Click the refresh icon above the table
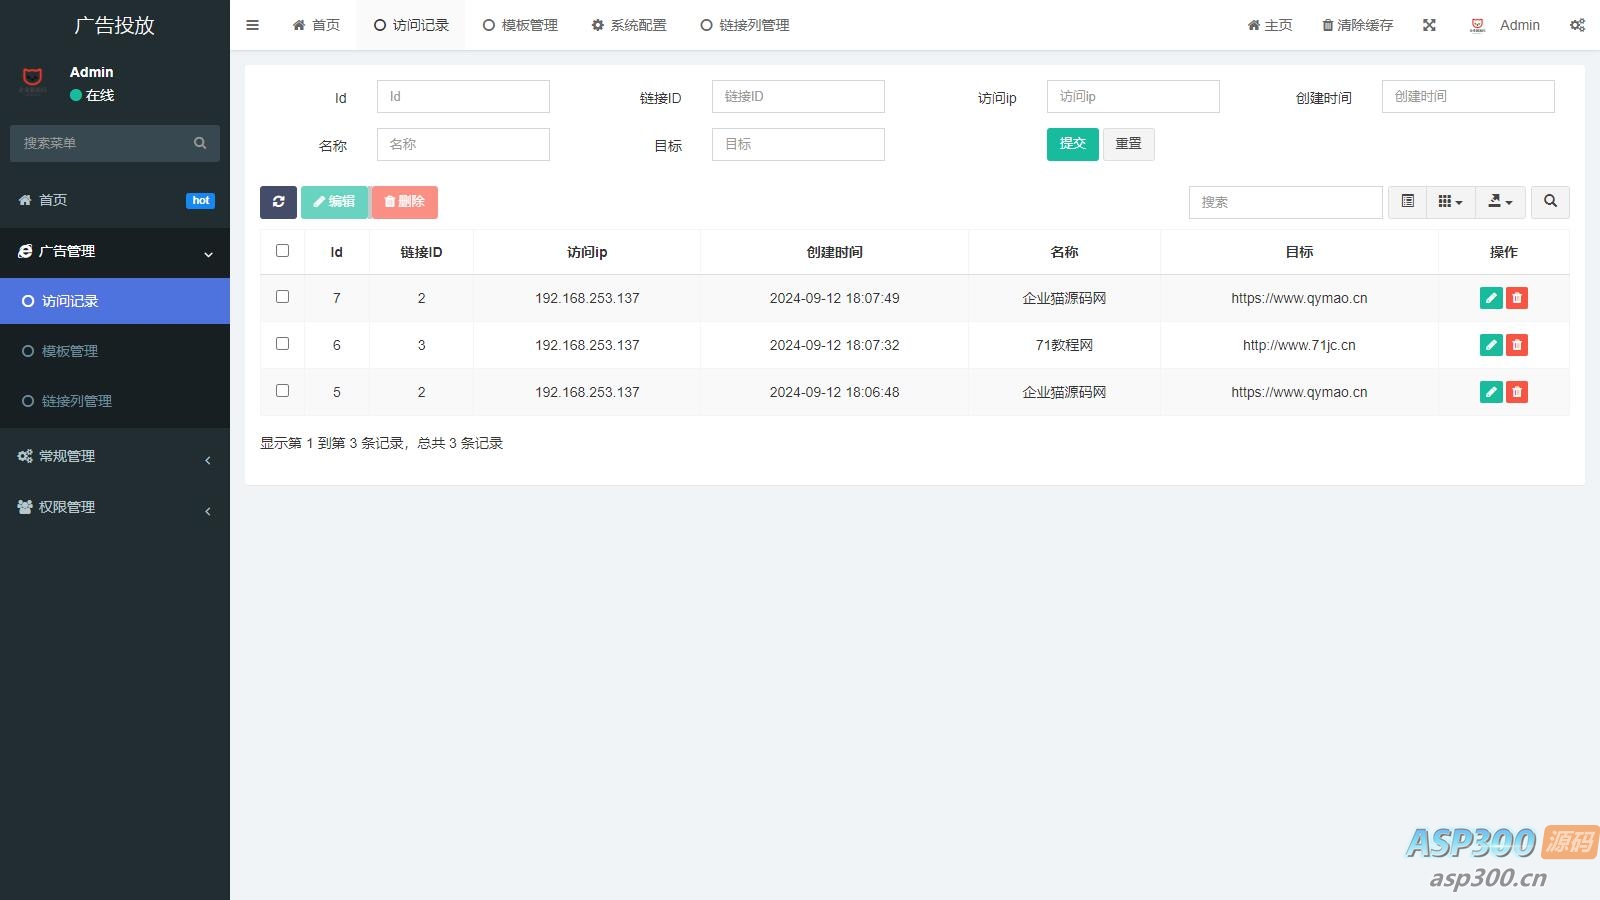The image size is (1600, 900). [278, 202]
